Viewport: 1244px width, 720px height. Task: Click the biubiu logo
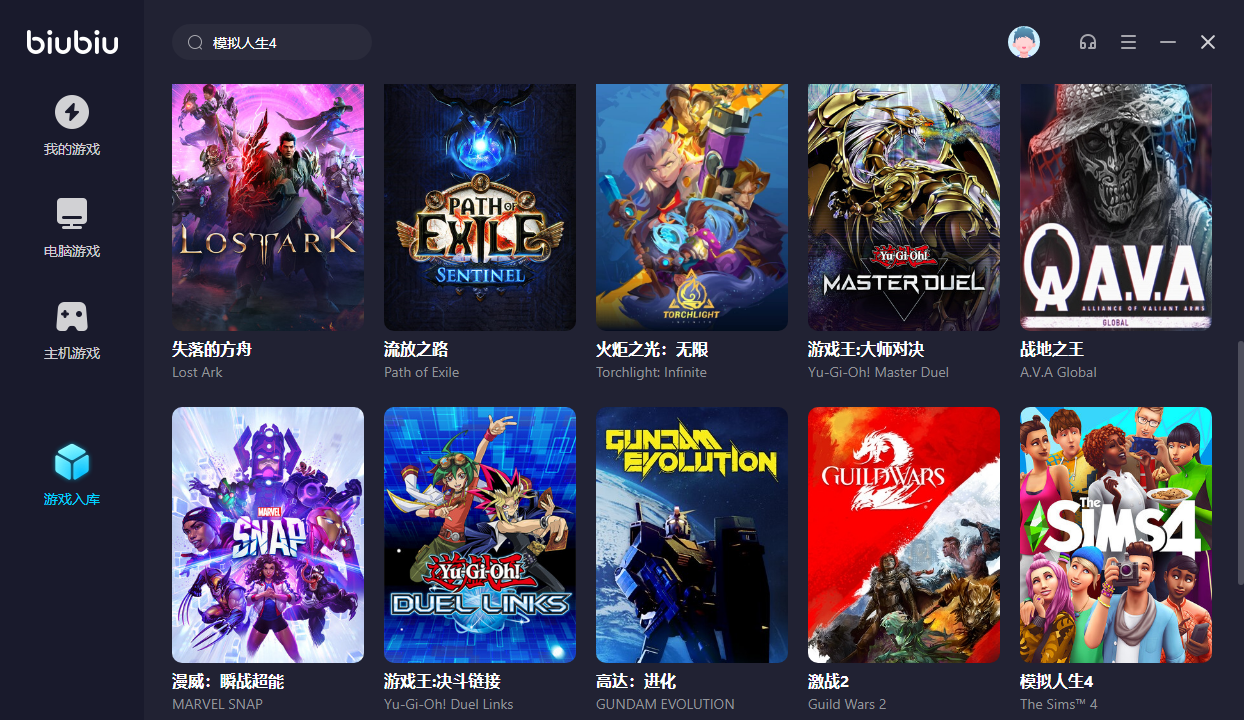coord(72,42)
